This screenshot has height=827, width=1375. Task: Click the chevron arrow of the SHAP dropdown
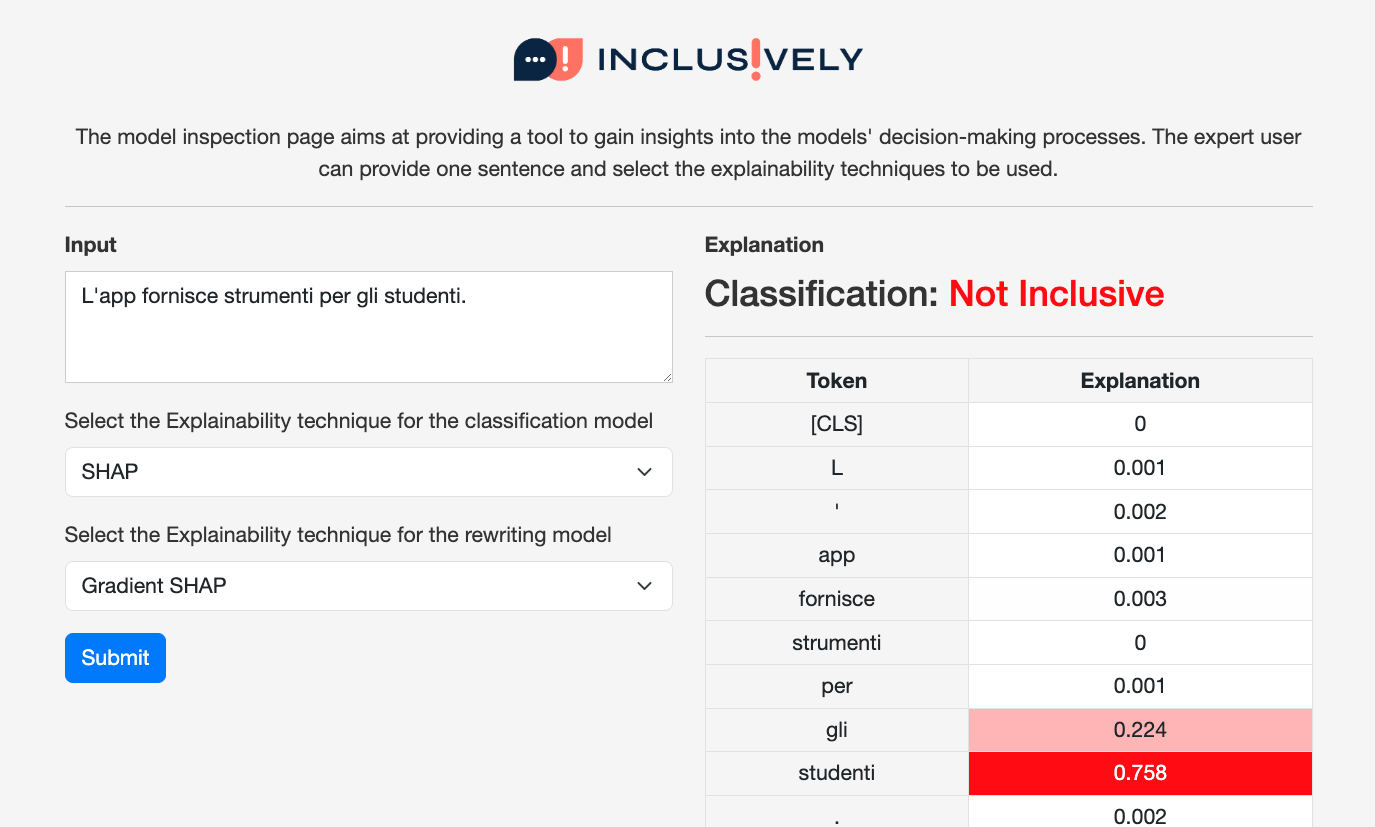(645, 472)
